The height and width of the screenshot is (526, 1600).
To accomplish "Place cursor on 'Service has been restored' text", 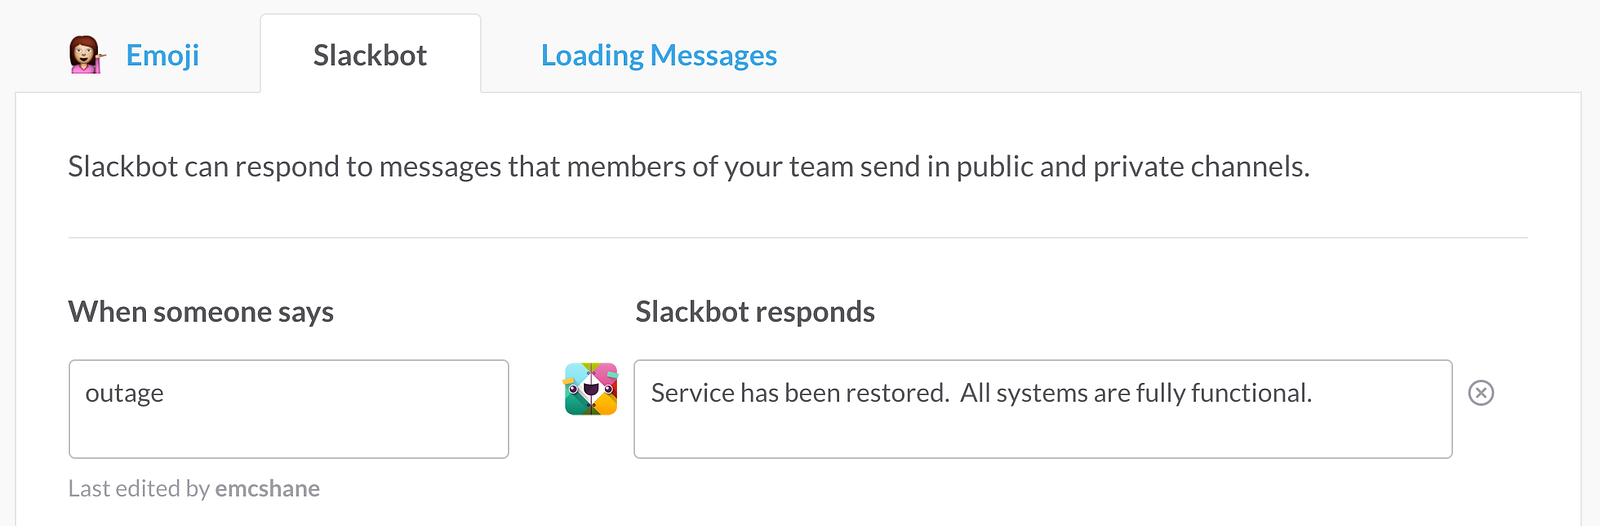I will point(799,393).
